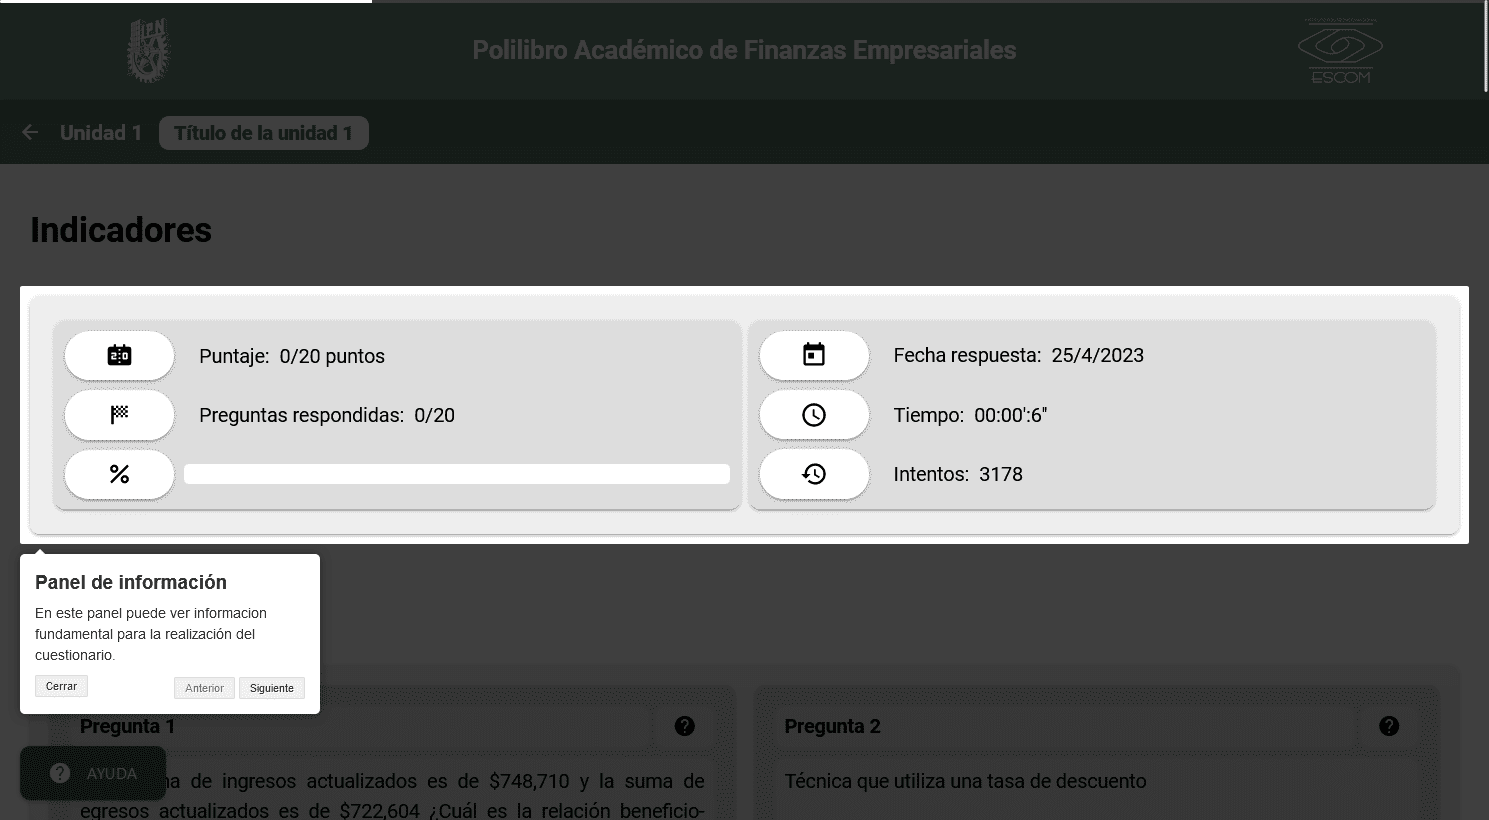Select the clock icon beside Tiempo
This screenshot has height=820, width=1489.
coord(814,414)
